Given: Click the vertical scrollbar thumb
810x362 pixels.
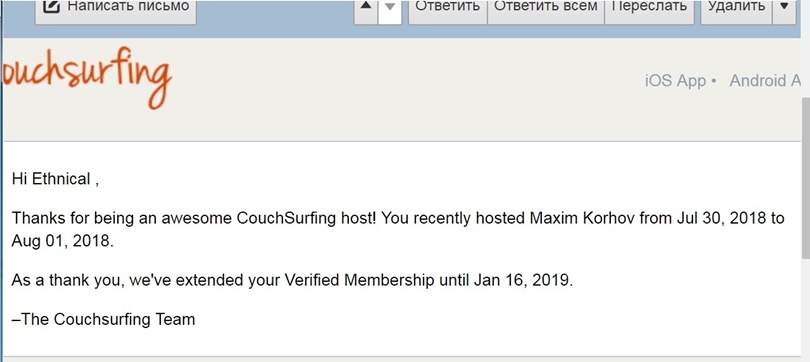Looking at the screenshot, I should point(805,178).
